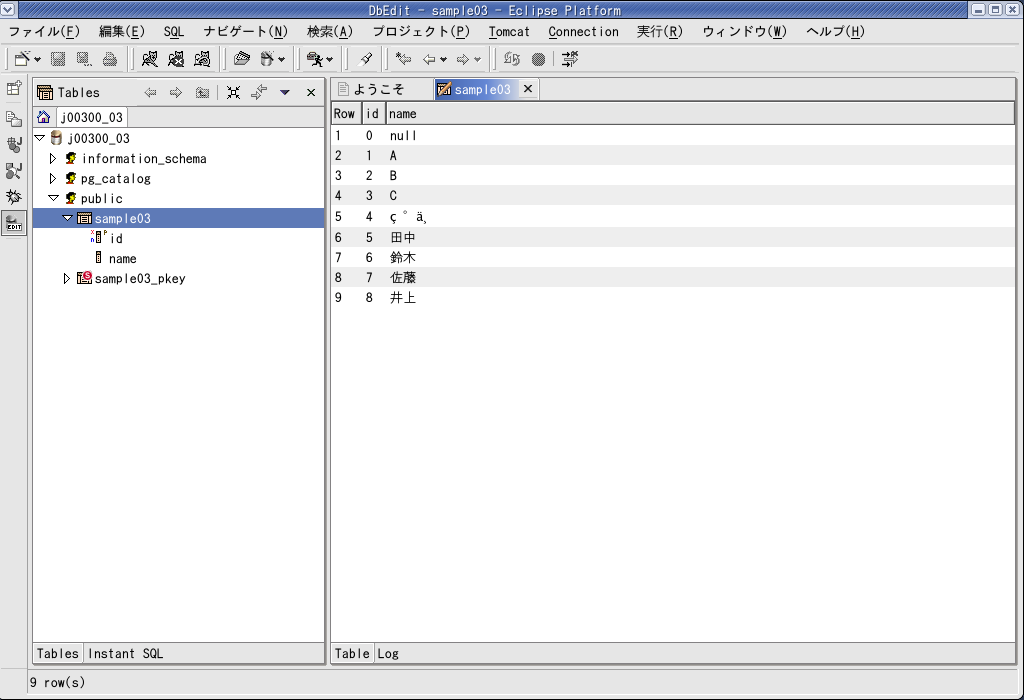
Task: Open the 編集(E) menu
Action: click(121, 31)
